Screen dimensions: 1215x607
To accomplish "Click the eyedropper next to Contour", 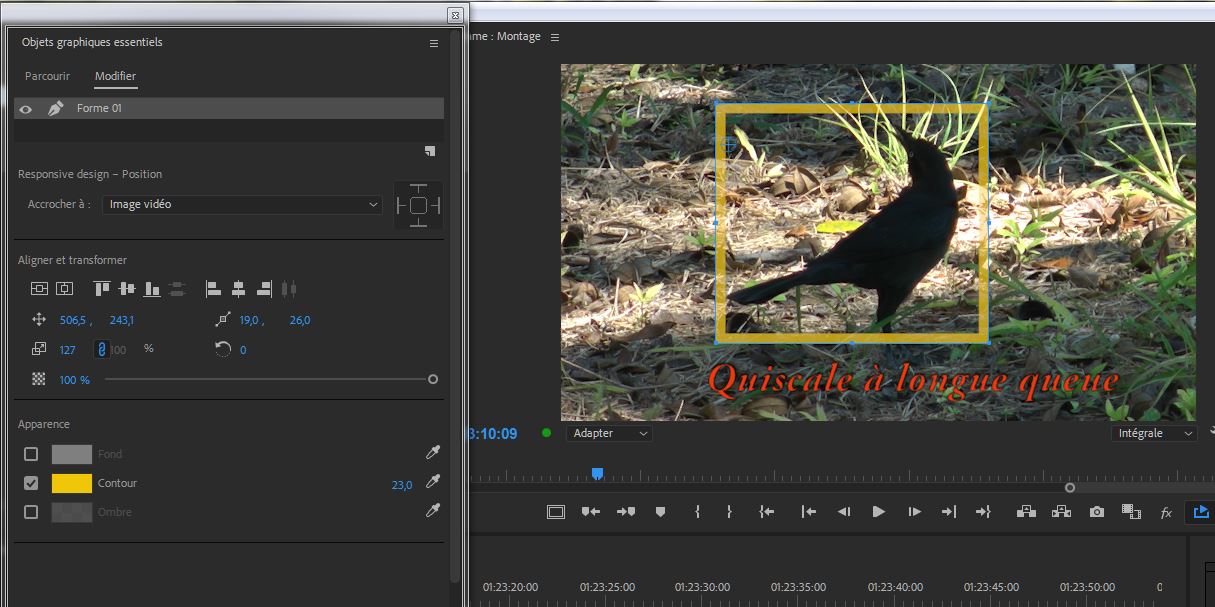I will point(432,483).
